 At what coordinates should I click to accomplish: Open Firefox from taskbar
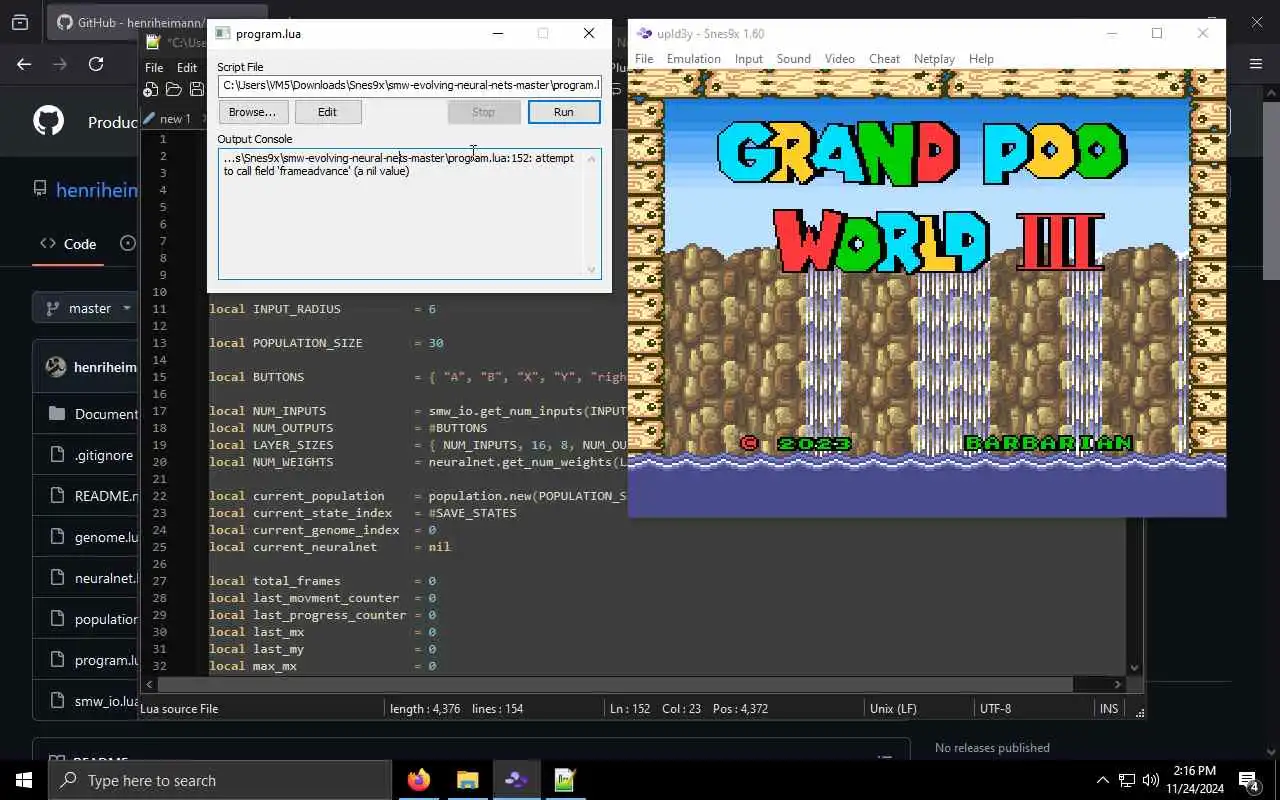point(419,780)
